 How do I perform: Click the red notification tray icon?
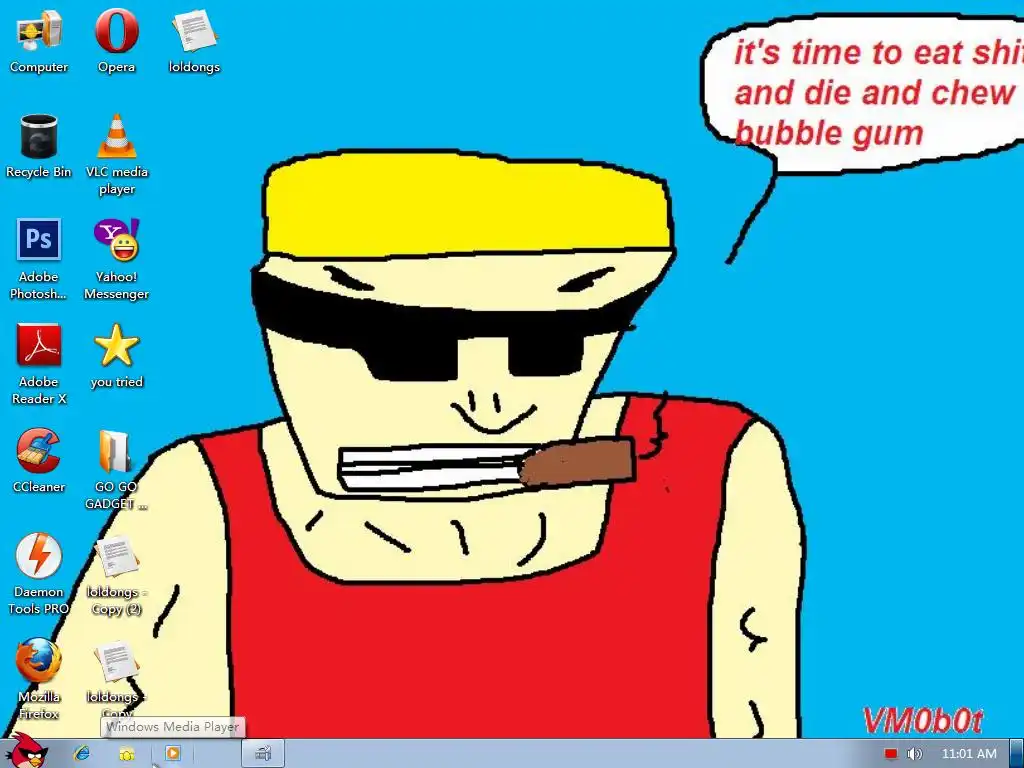[x=891, y=754]
